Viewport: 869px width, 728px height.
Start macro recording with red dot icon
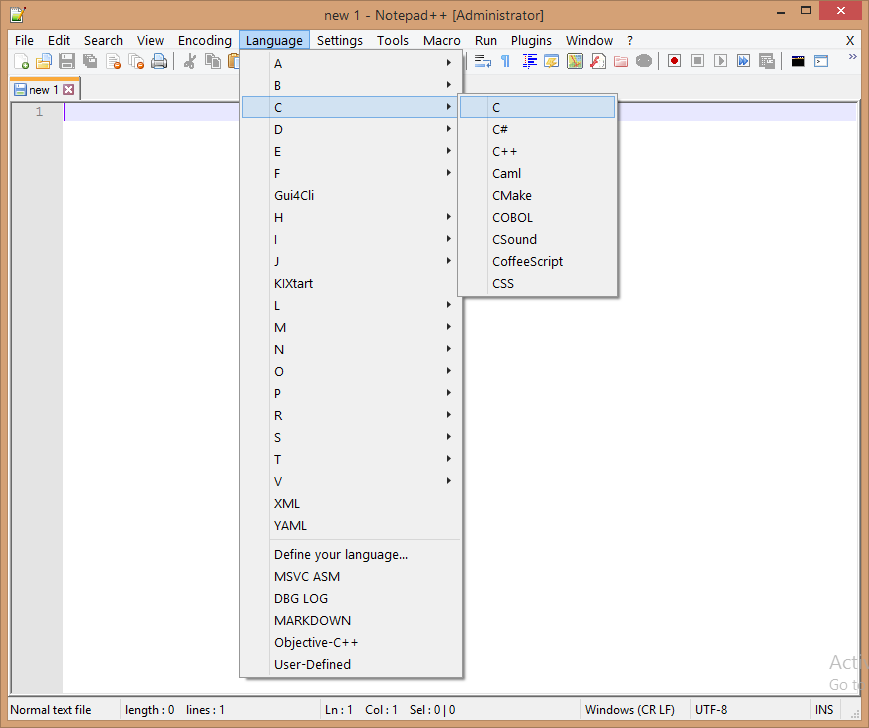(x=674, y=61)
